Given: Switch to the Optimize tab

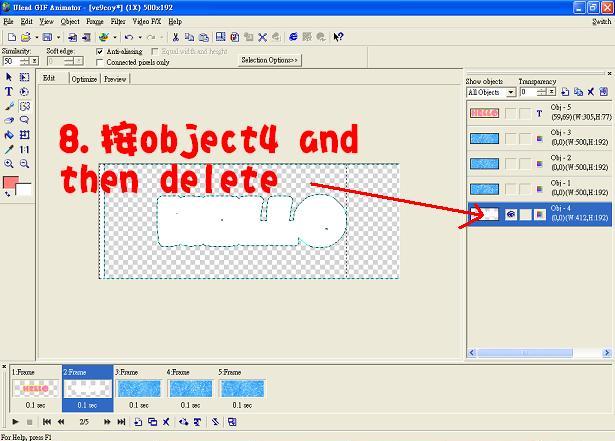Looking at the screenshot, I should click(x=84, y=78).
